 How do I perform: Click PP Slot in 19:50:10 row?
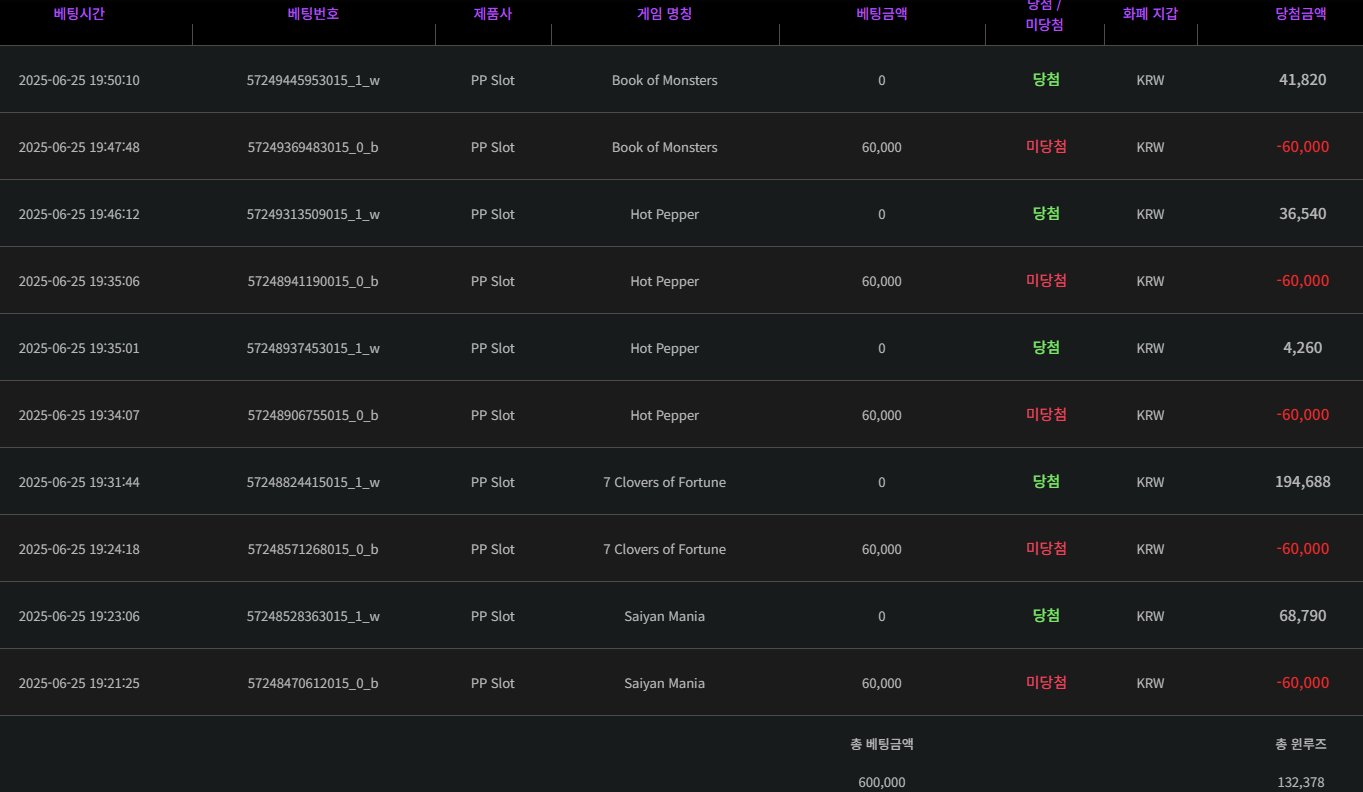tap(493, 80)
